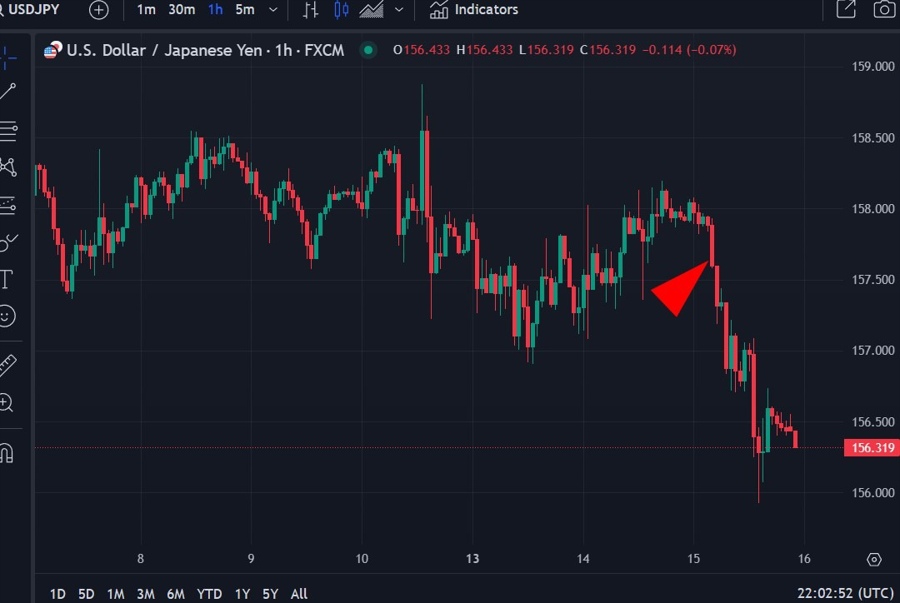
Task: Set date range to 5D
Action: pyautogui.click(x=86, y=594)
